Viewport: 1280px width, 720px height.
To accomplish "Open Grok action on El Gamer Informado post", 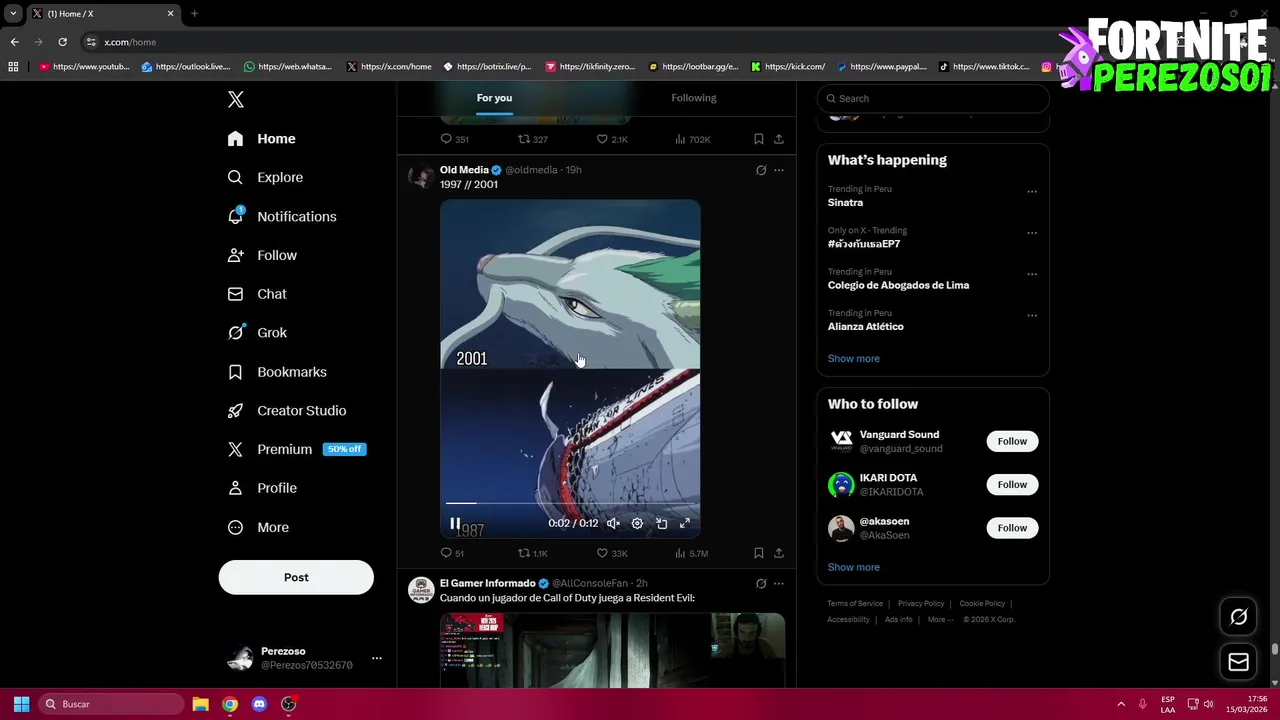I will click(x=761, y=584).
